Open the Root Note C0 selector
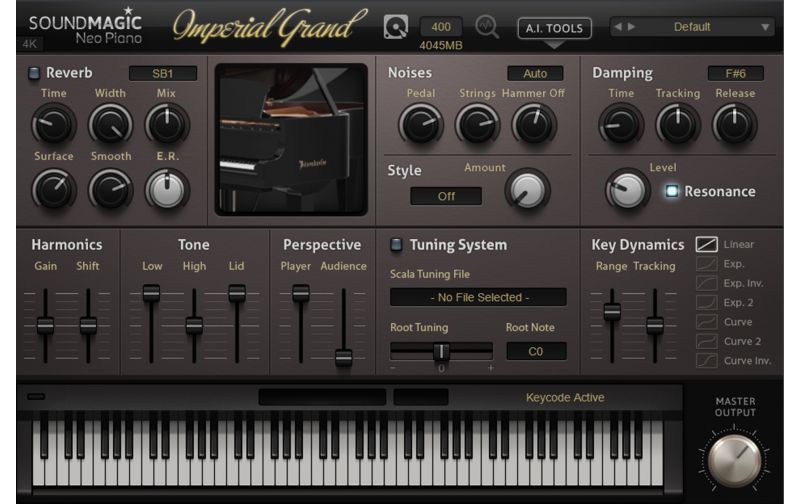 click(x=536, y=351)
